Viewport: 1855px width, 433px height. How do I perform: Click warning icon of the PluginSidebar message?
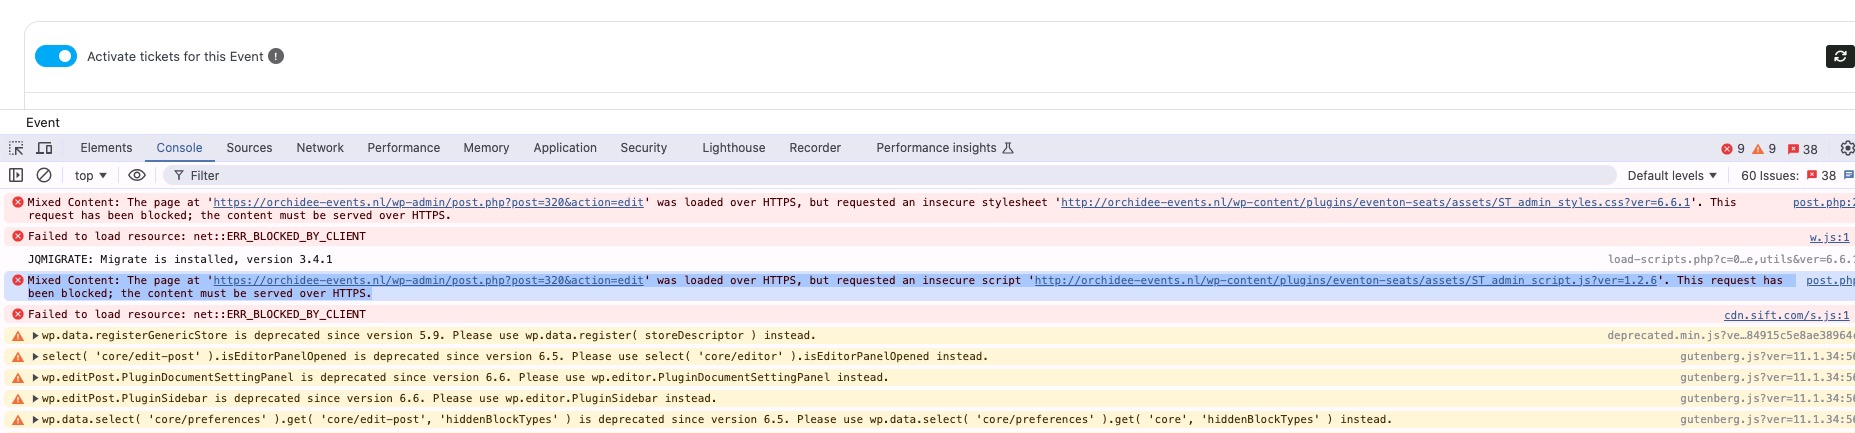17,399
